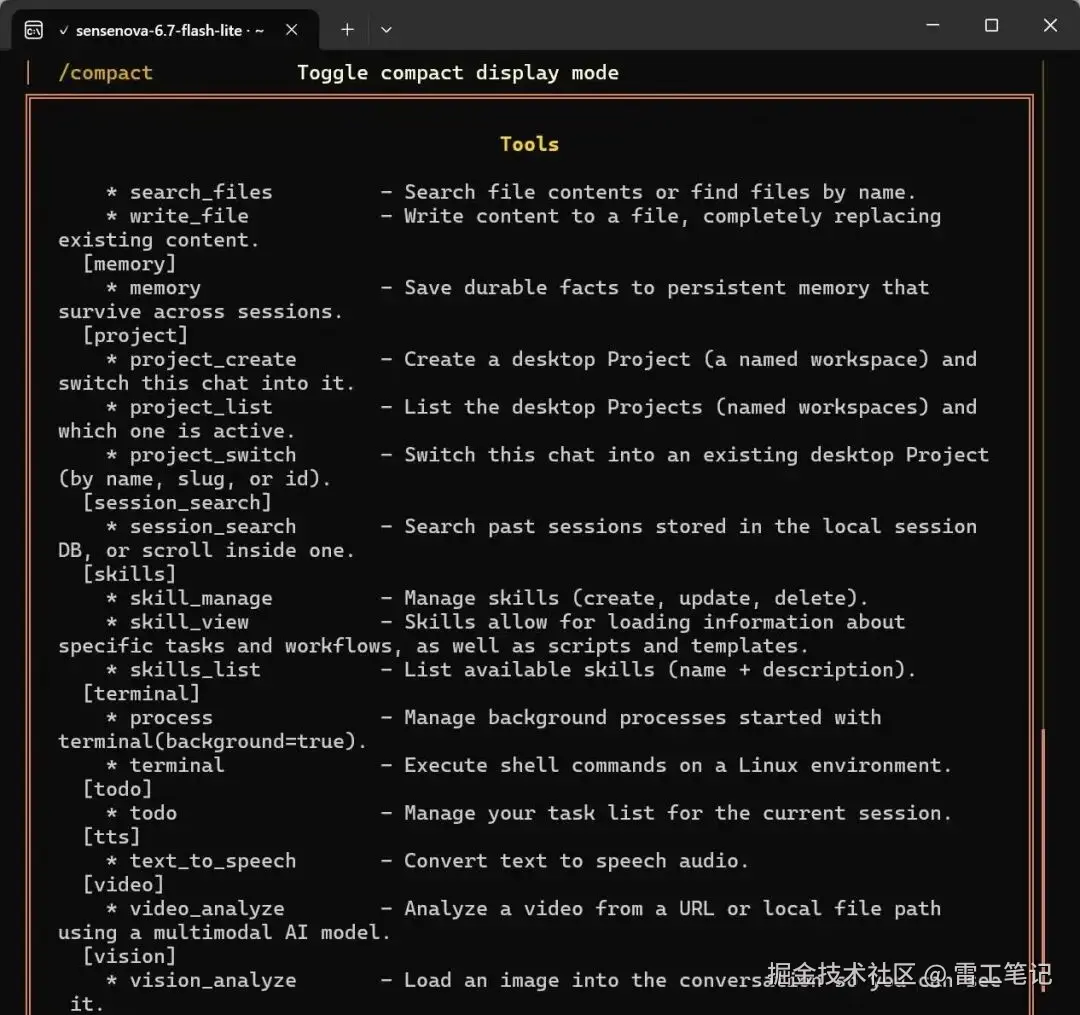Click the video_analyze tool name

[x=207, y=908]
